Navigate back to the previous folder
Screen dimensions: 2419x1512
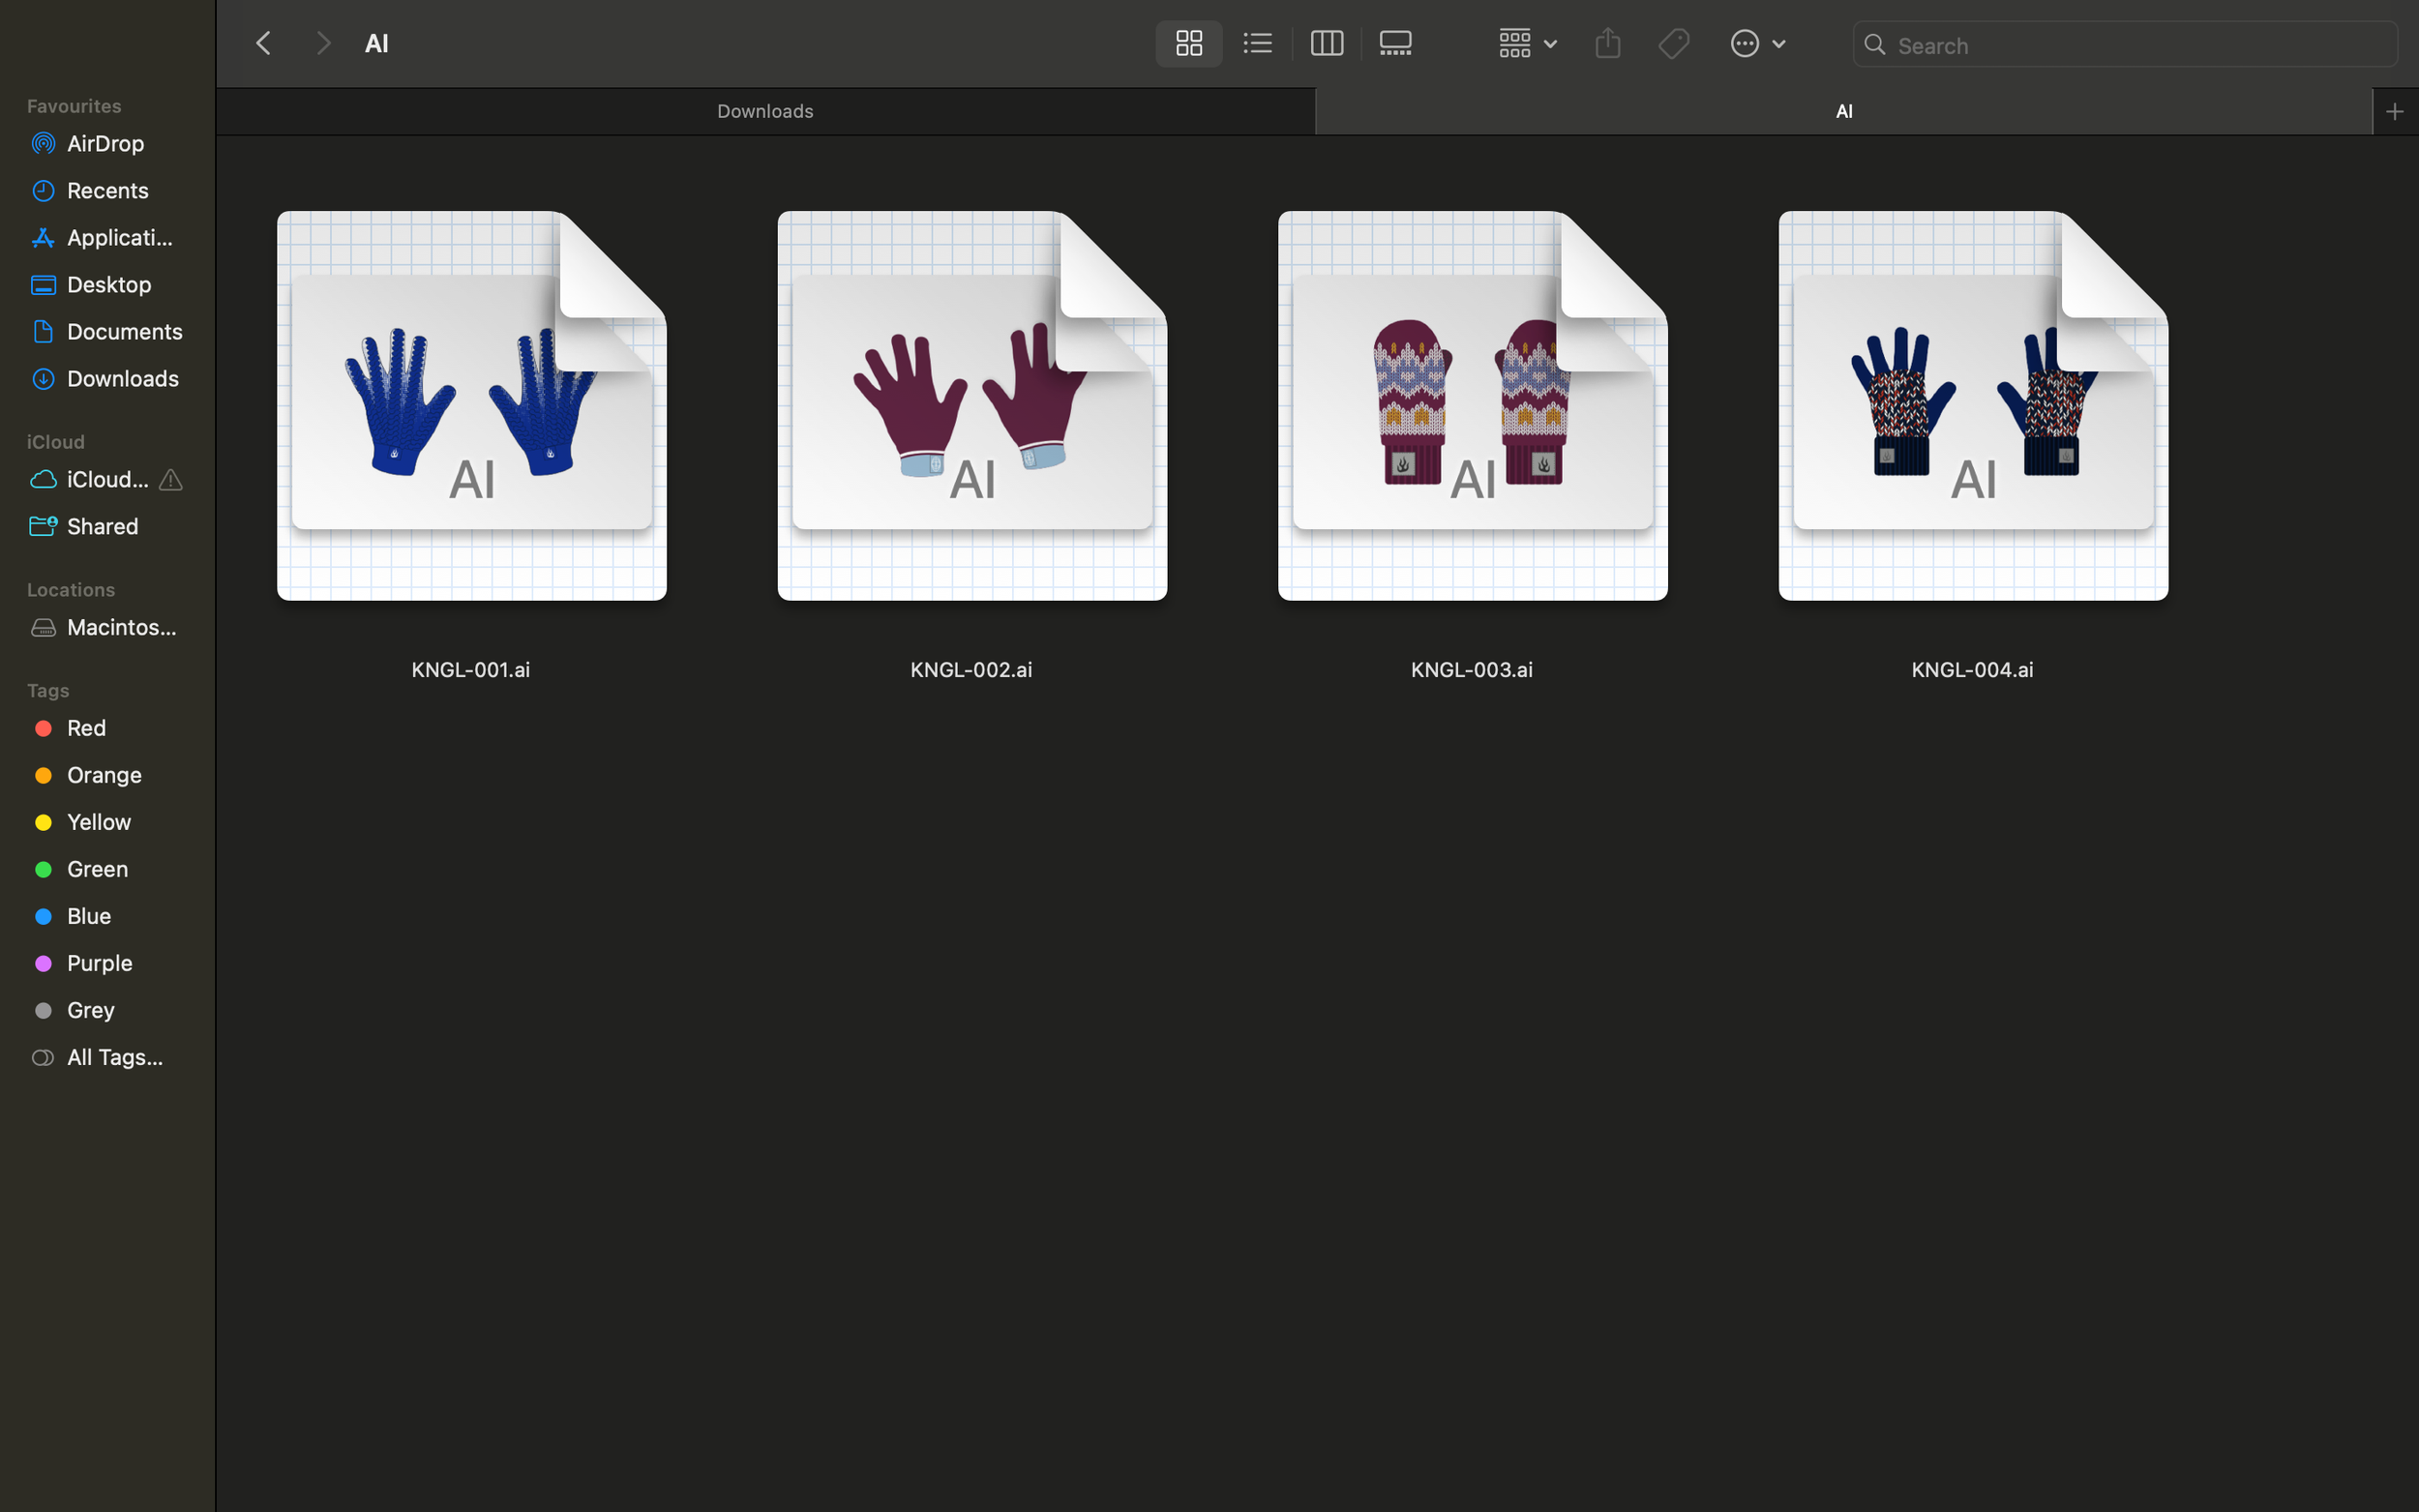pos(263,42)
